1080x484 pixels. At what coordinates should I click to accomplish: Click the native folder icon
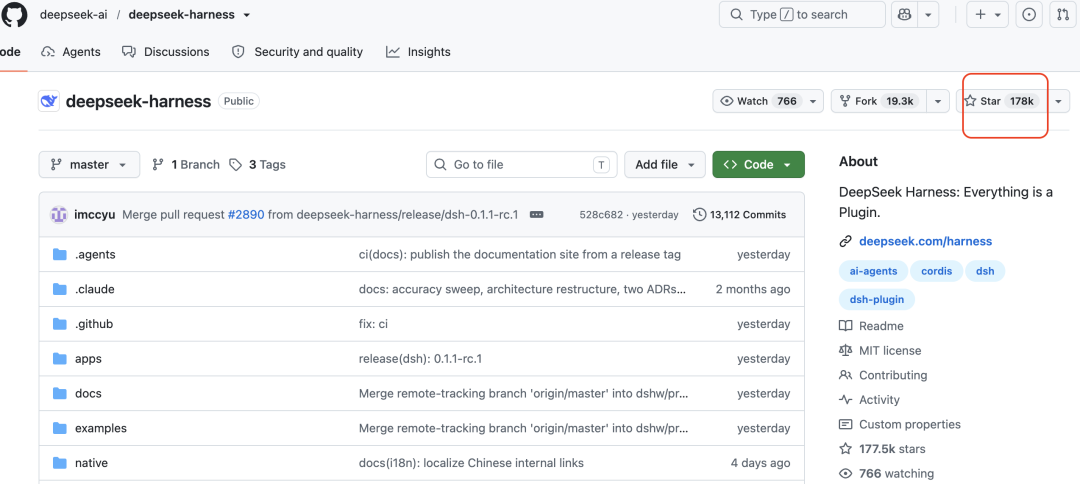point(60,463)
